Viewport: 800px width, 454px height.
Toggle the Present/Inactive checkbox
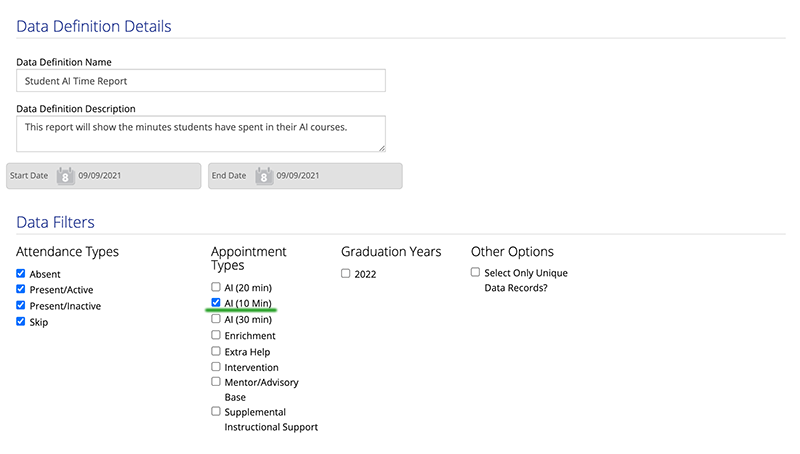pos(20,305)
